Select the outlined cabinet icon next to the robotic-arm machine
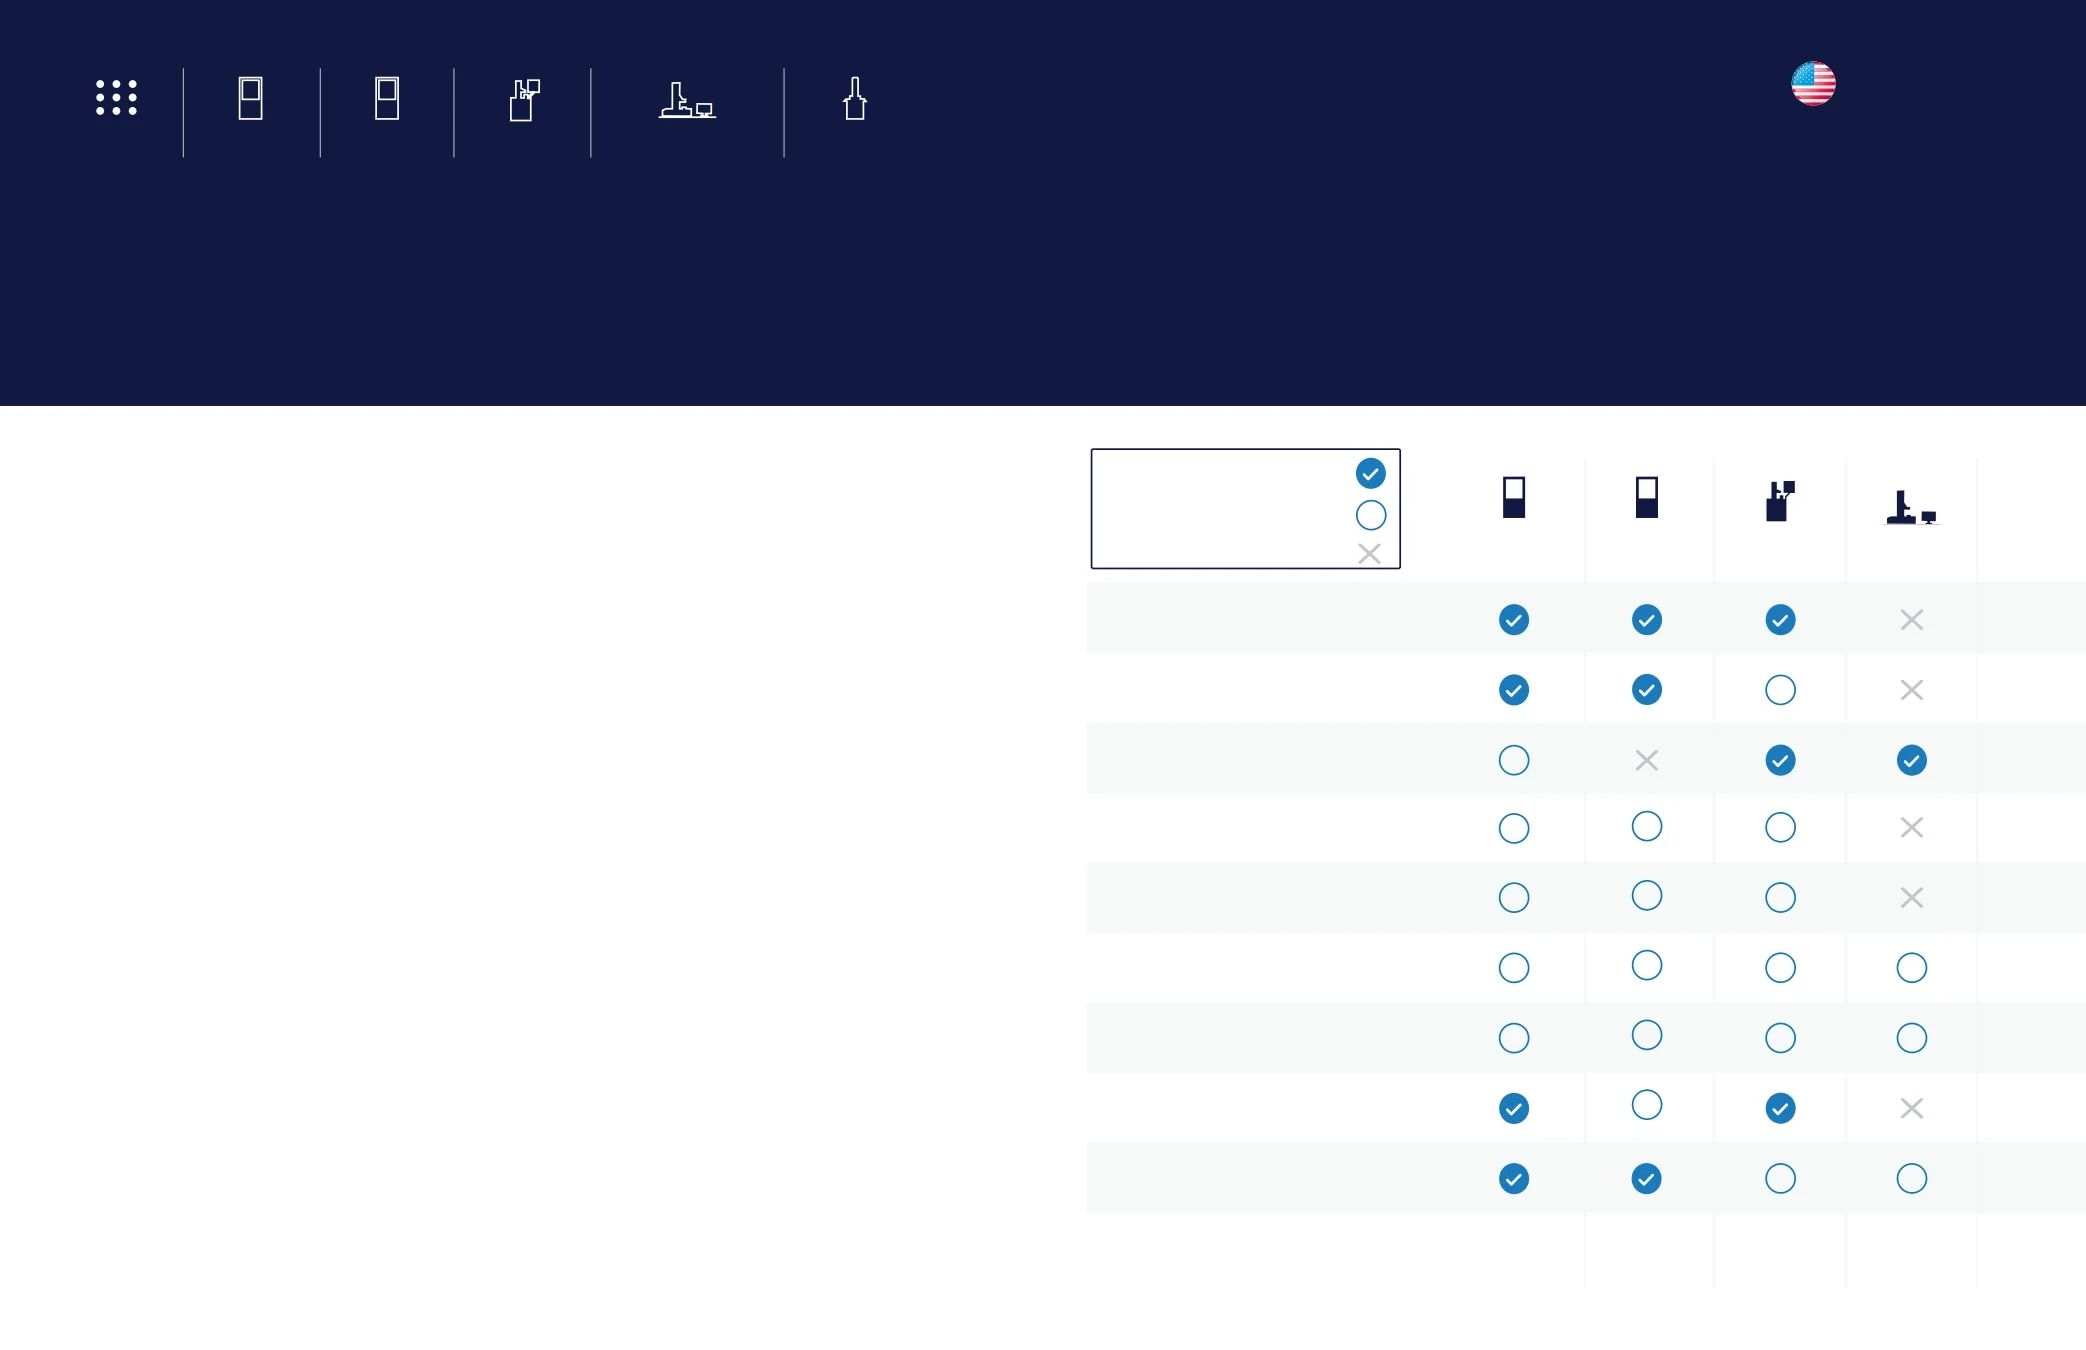Image resolution: width=2086 pixels, height=1350 pixels. [x=387, y=99]
